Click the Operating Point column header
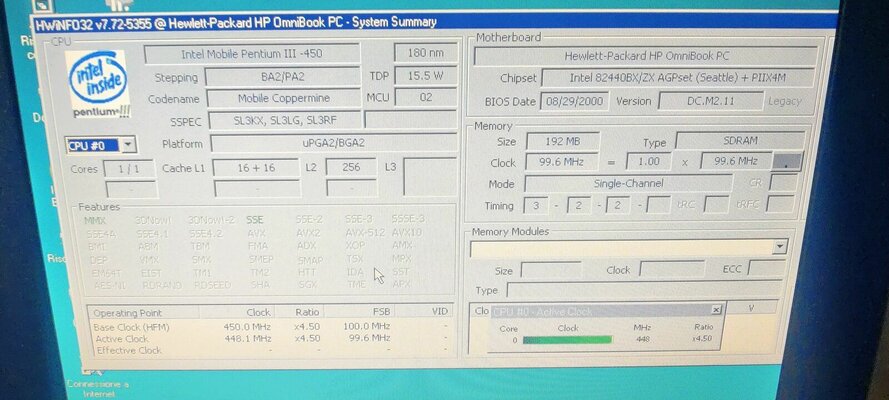This screenshot has height=400, width=889. pos(129,312)
